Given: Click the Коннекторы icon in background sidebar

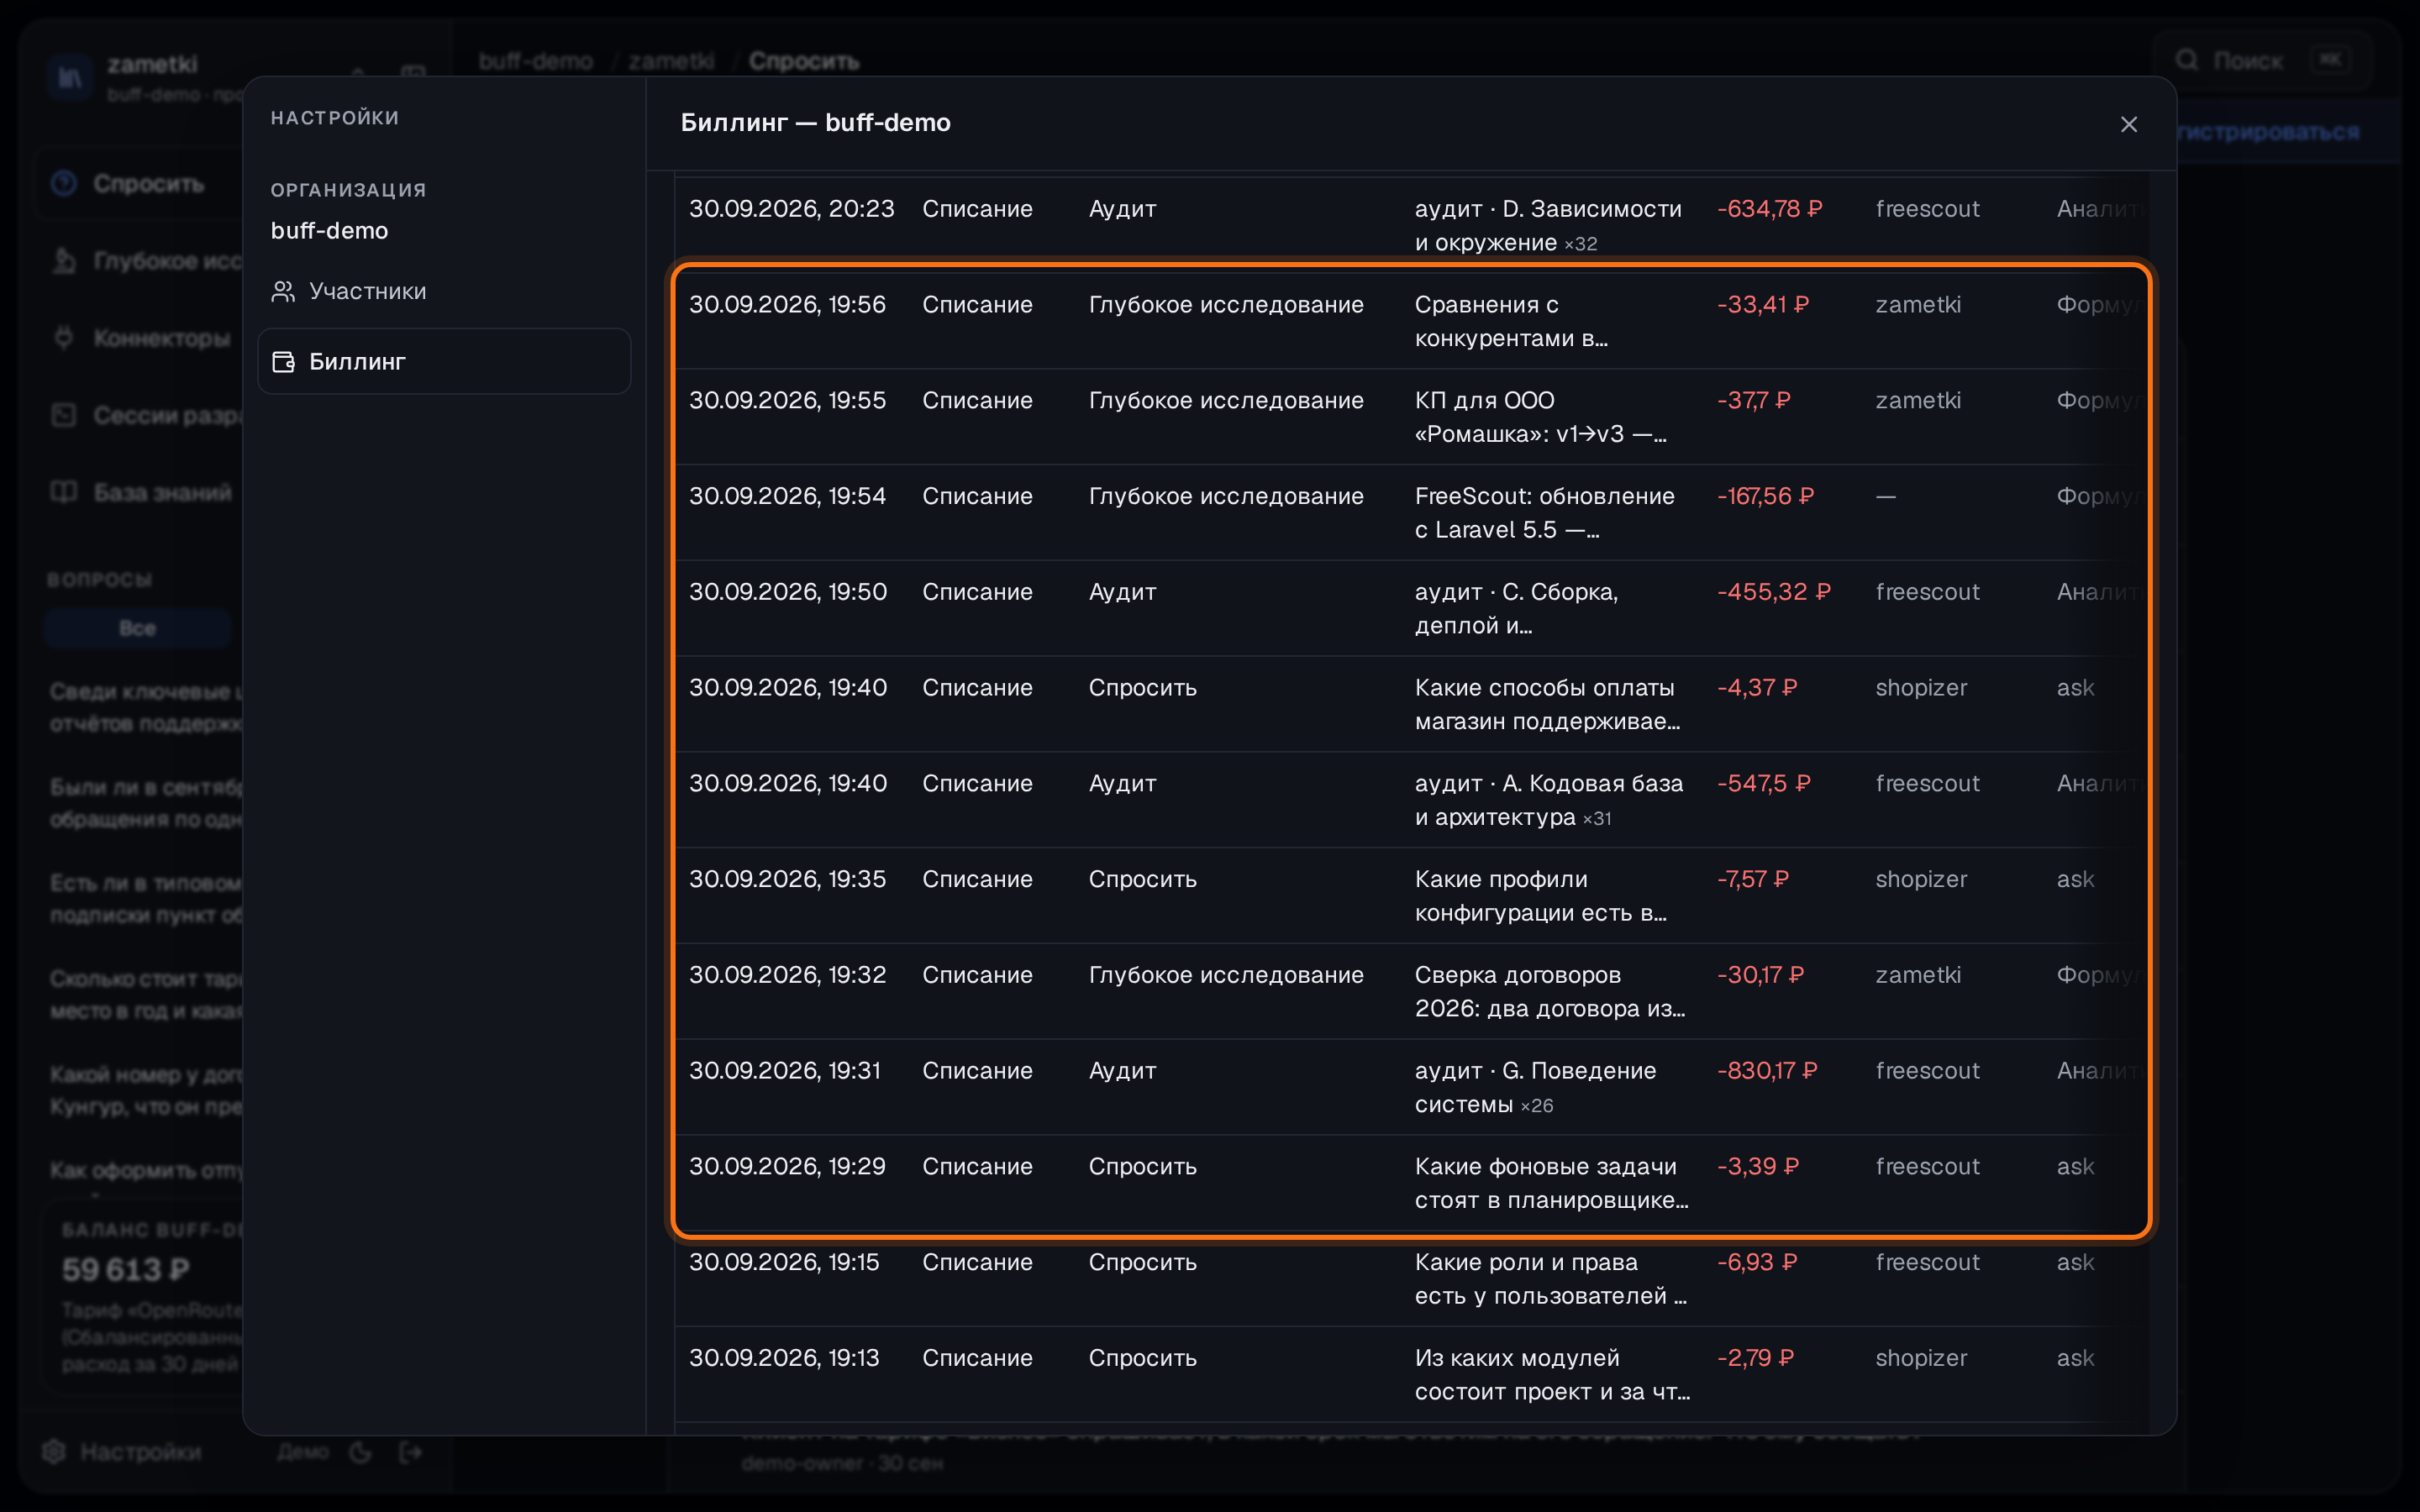Looking at the screenshot, I should pos(64,338).
